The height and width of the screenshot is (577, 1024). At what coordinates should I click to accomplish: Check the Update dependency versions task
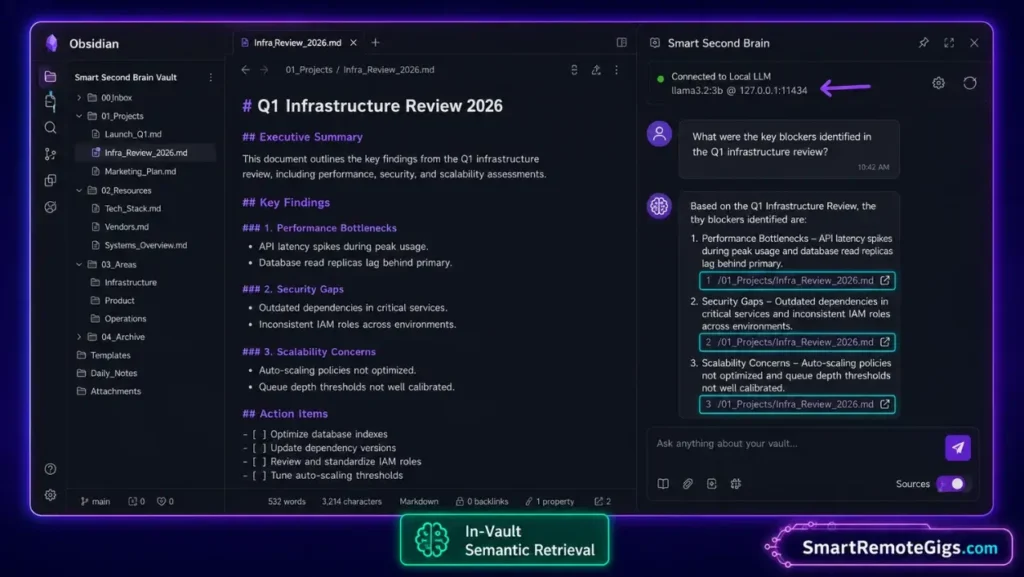coord(259,448)
